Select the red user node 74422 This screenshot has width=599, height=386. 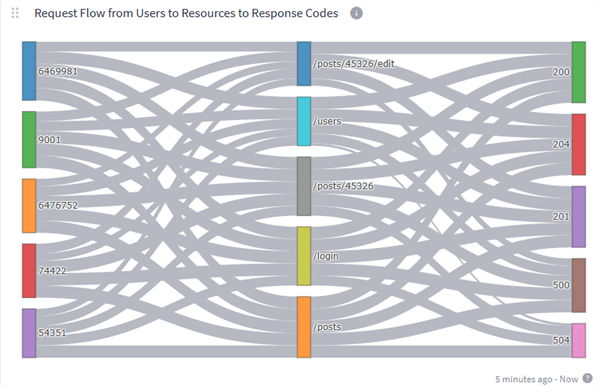pos(29,271)
